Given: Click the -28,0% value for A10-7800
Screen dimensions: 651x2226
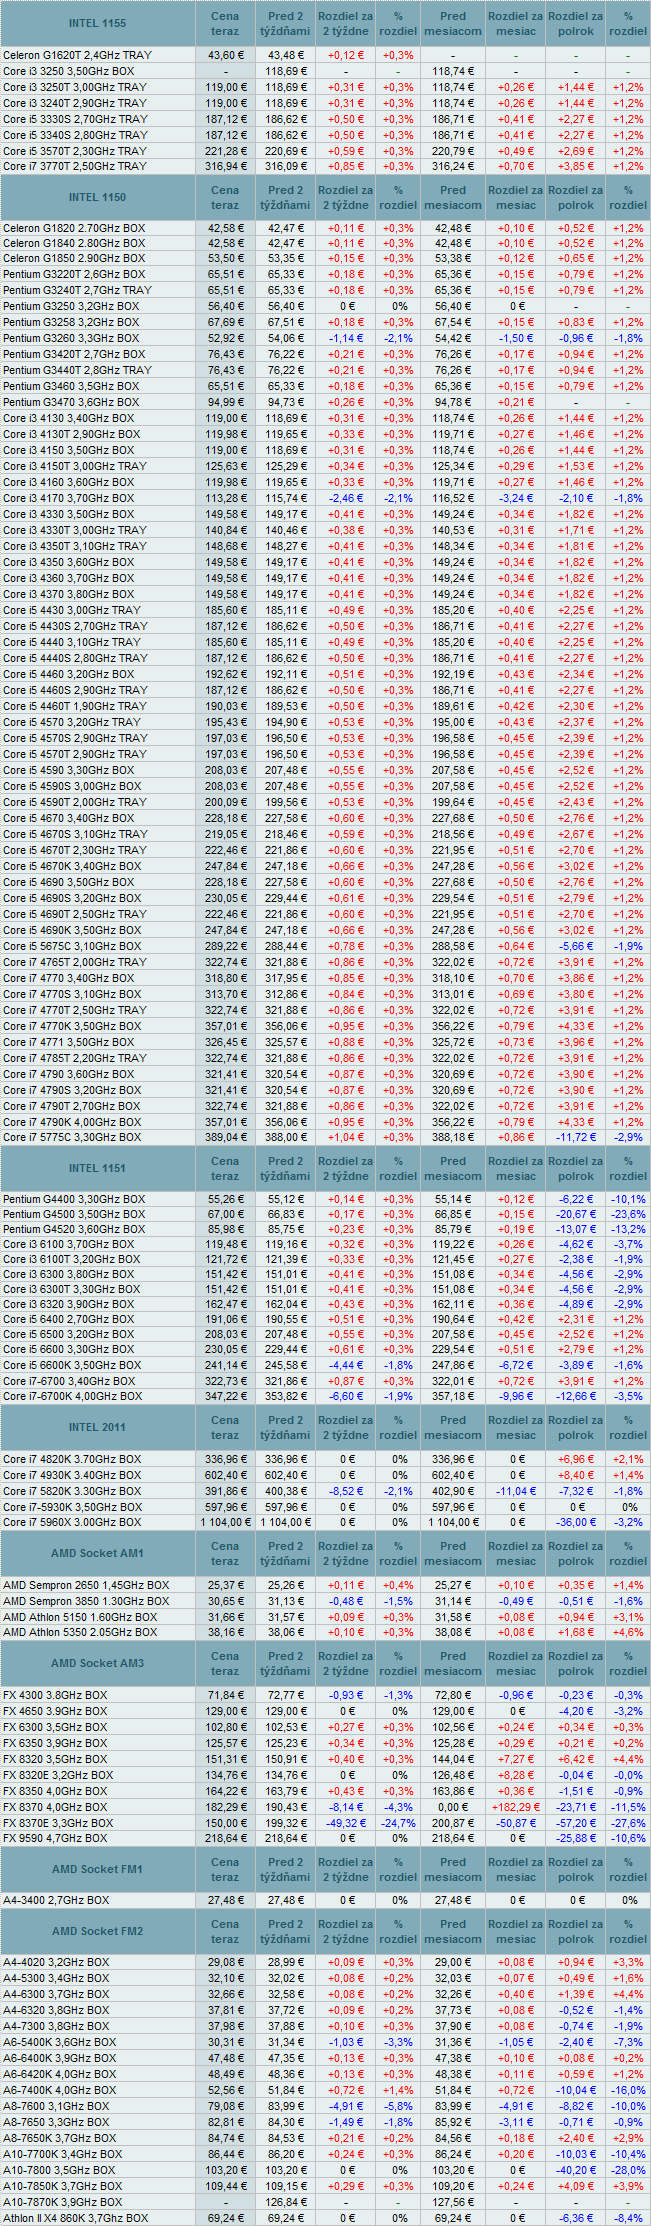Looking at the screenshot, I should pos(628,2170).
